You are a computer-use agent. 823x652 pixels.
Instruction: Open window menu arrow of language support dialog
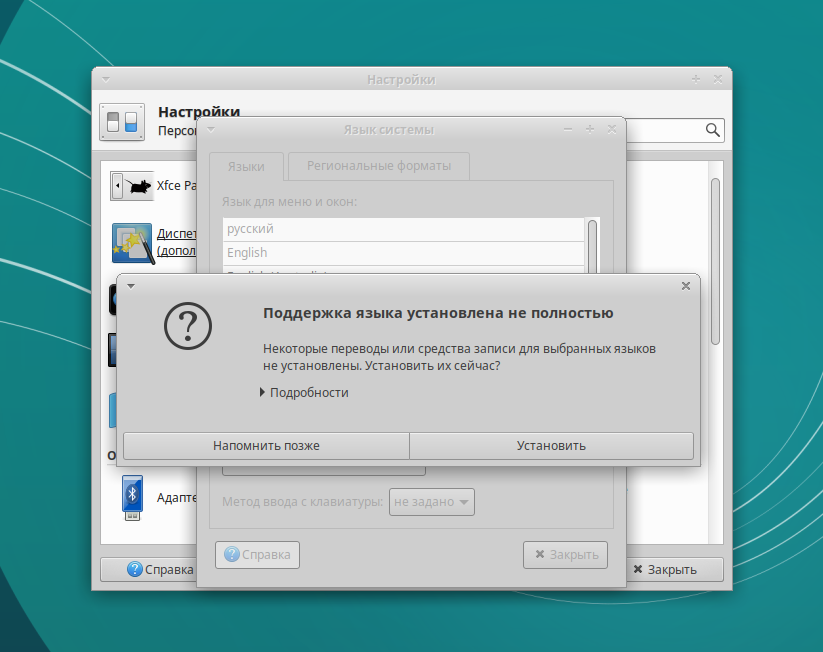pyautogui.click(x=131, y=286)
